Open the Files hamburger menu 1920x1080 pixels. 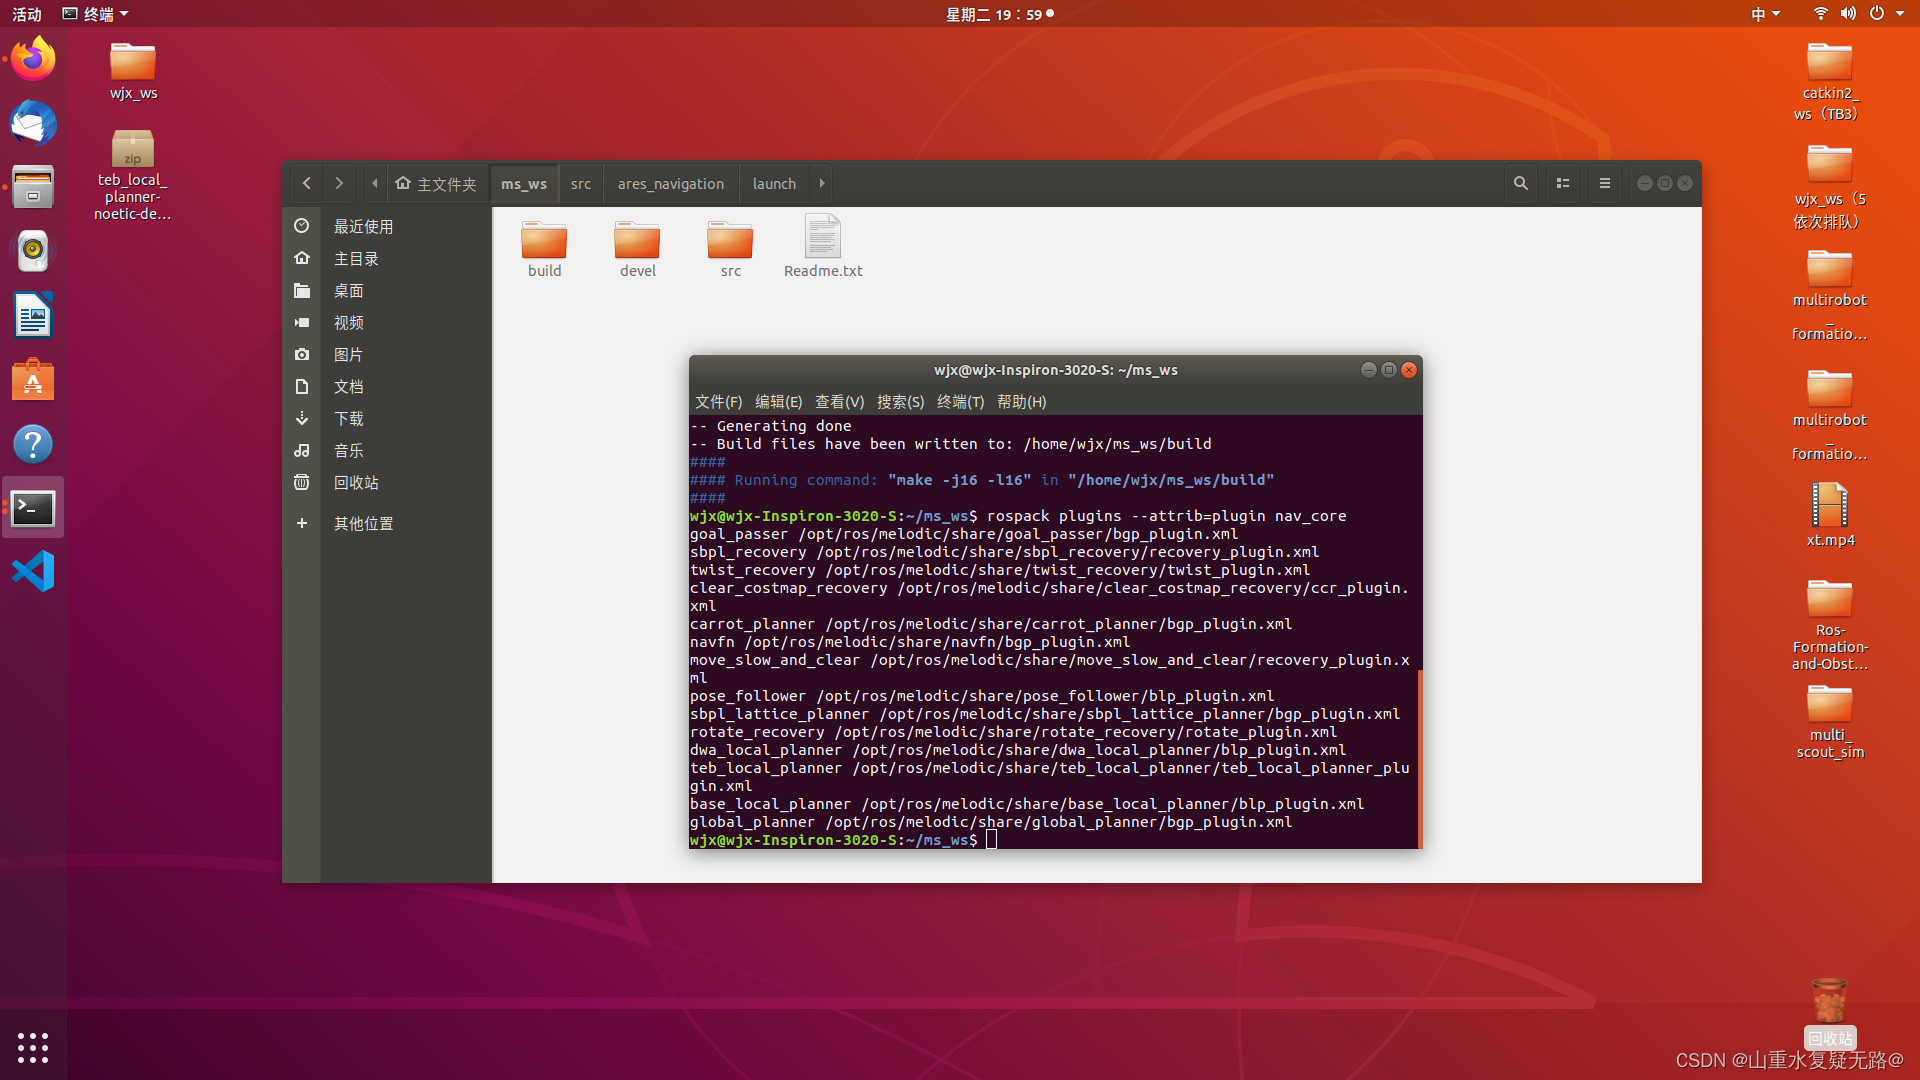click(x=1604, y=183)
